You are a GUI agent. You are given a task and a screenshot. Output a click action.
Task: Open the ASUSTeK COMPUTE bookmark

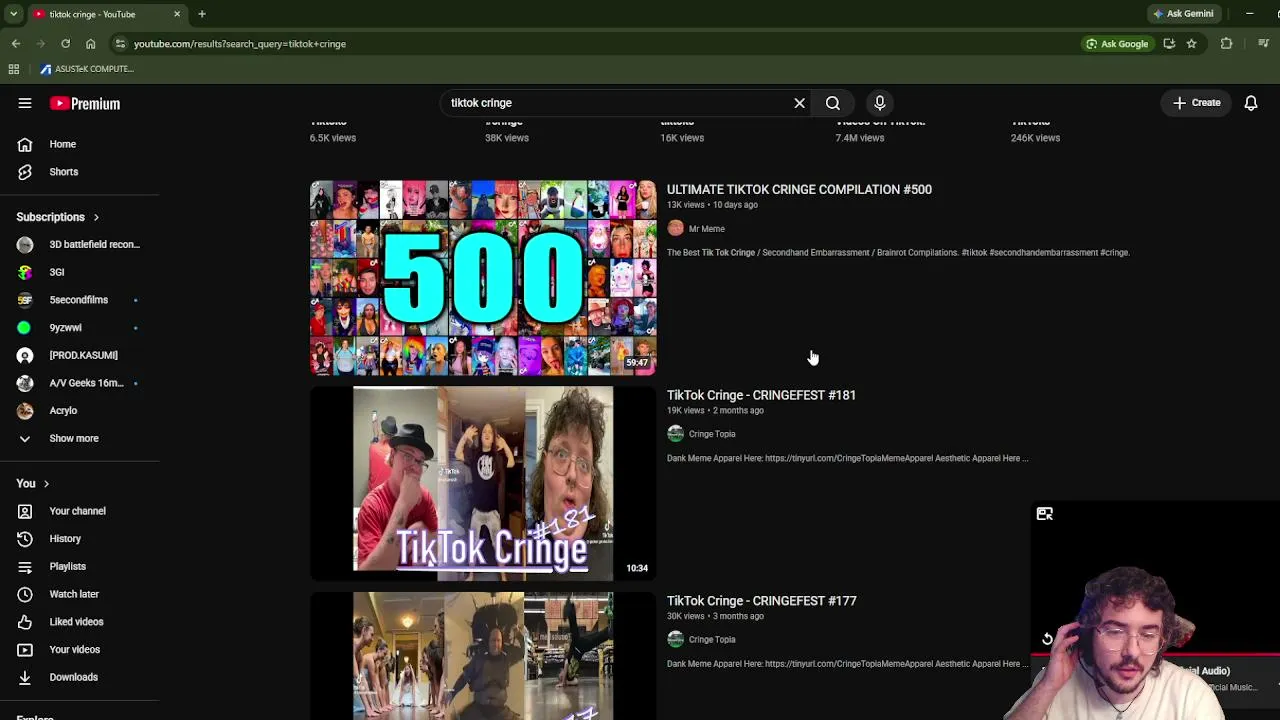point(87,69)
